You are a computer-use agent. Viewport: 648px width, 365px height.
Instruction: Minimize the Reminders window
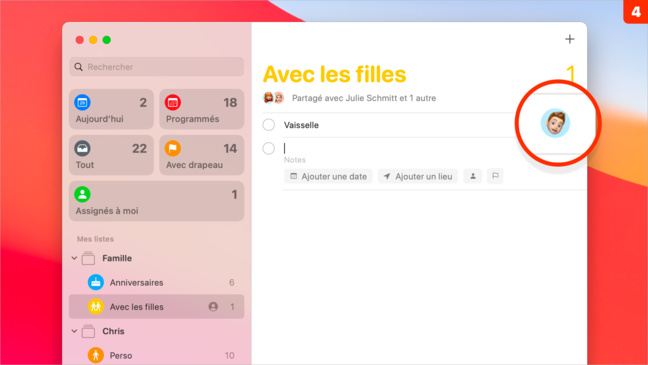pyautogui.click(x=93, y=40)
